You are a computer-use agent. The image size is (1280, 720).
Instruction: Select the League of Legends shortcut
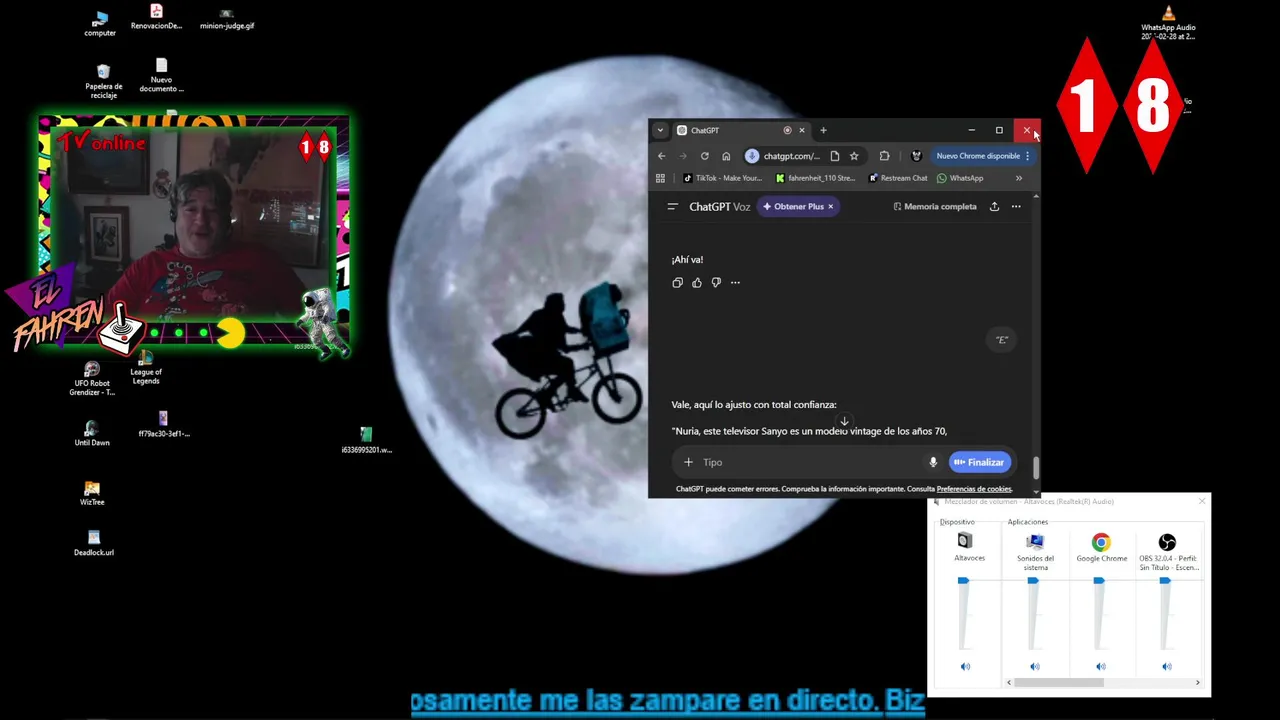coord(146,368)
